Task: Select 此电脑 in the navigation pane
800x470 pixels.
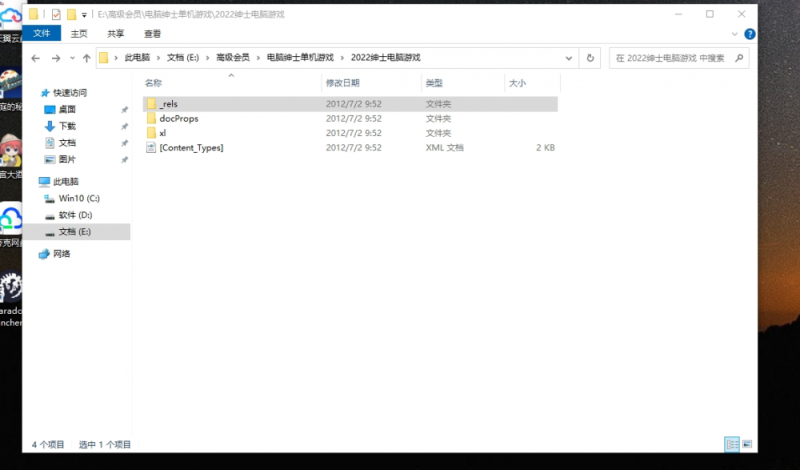Action: [66, 182]
